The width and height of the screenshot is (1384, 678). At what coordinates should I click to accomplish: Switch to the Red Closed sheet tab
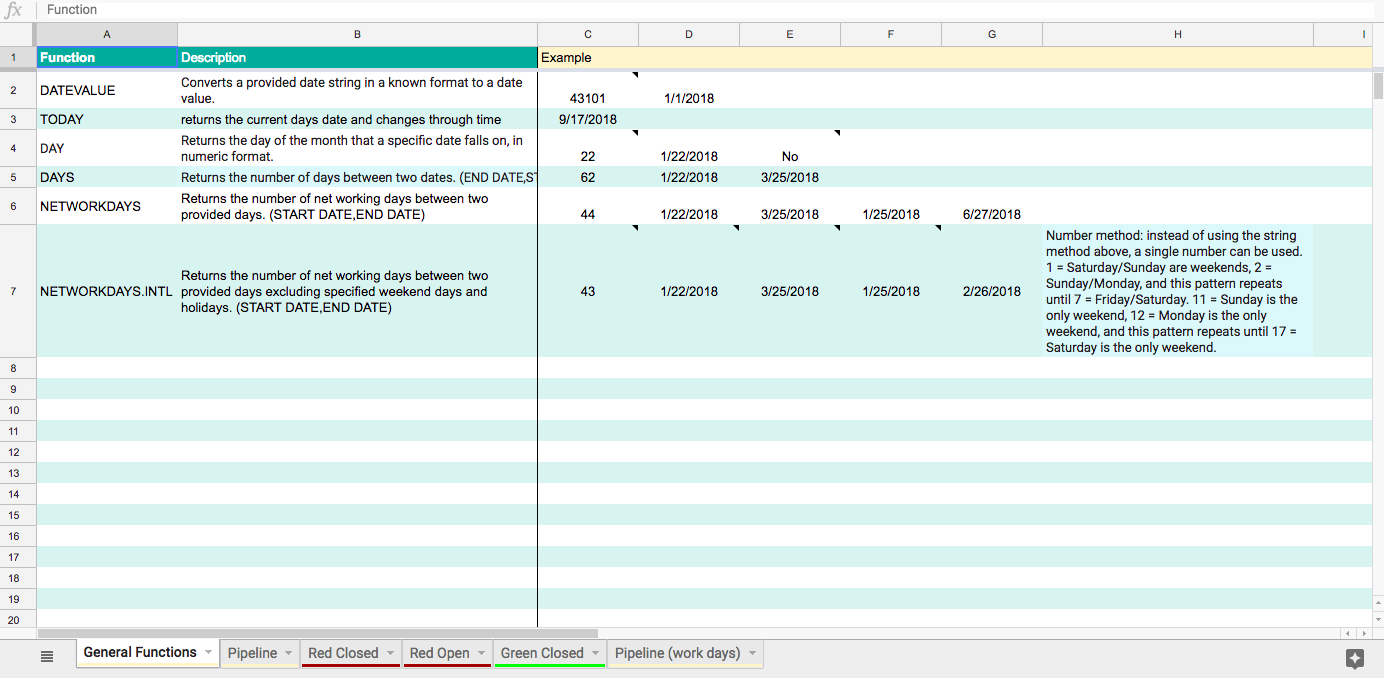(343, 653)
